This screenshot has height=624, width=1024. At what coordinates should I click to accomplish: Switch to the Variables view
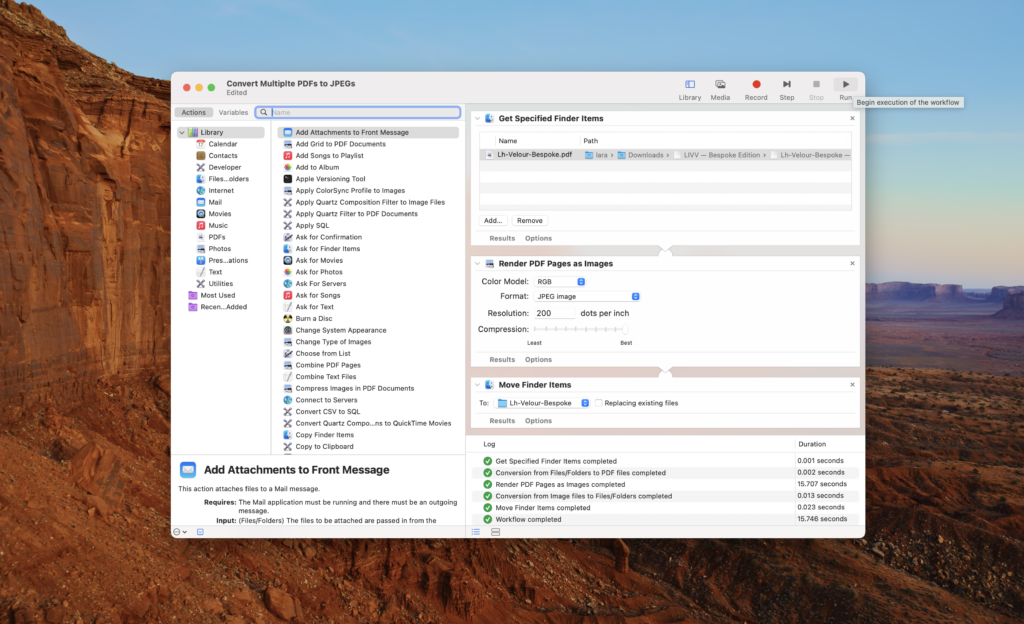tap(233, 113)
